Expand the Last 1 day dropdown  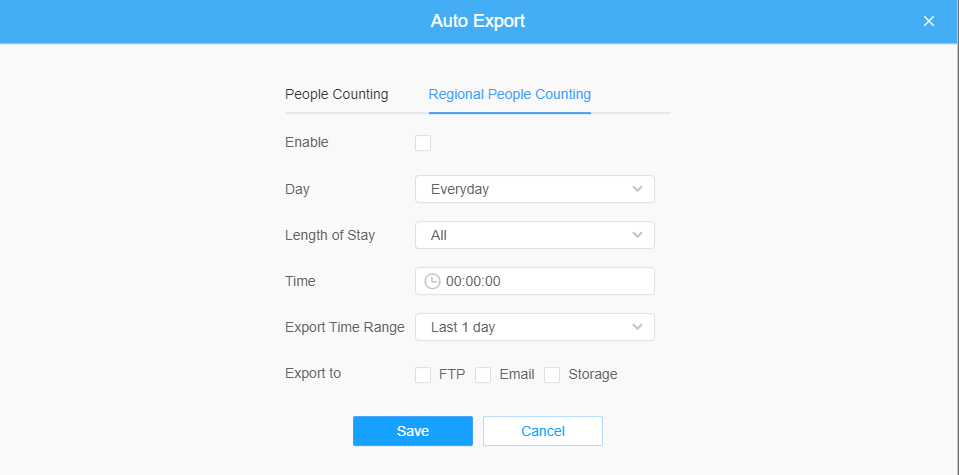click(535, 327)
